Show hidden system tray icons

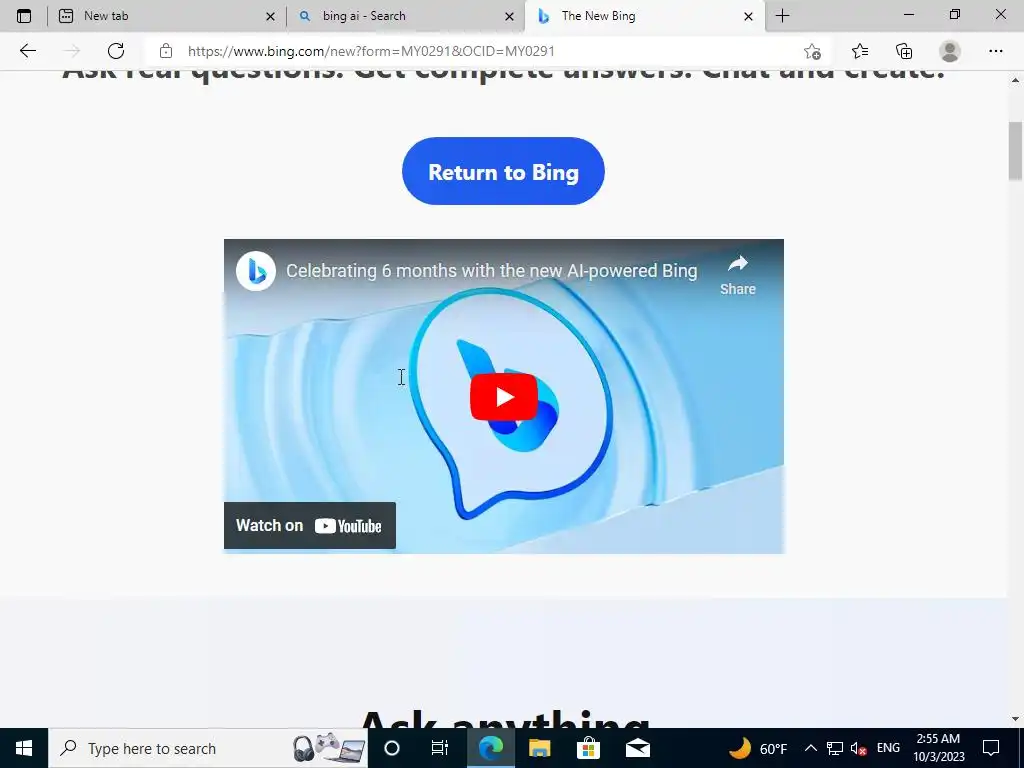point(810,748)
